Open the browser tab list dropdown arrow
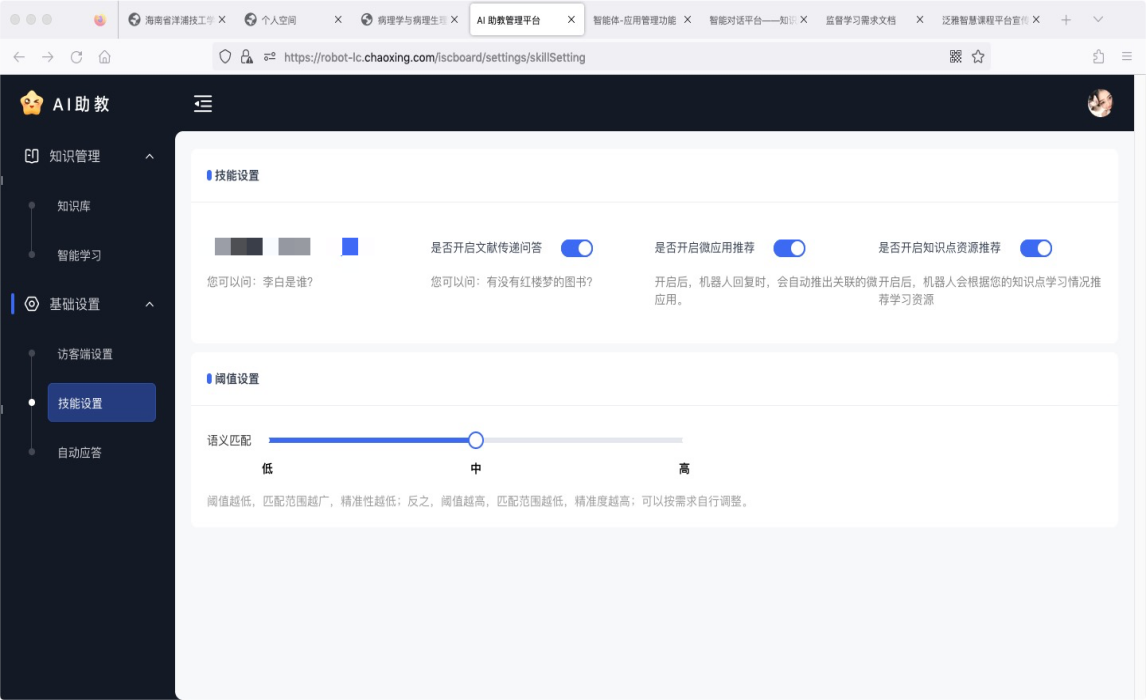Image resolution: width=1146 pixels, height=700 pixels. [1098, 20]
